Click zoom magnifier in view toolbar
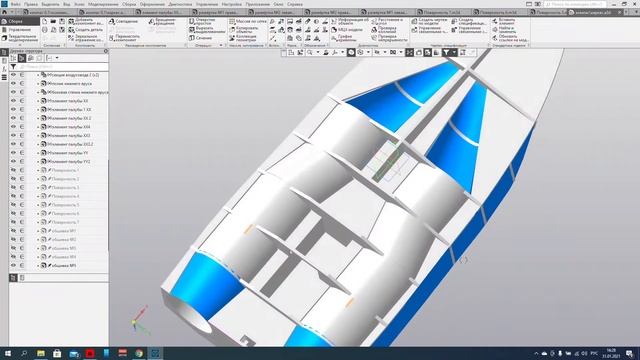This screenshot has width=640, height=360. point(310,53)
